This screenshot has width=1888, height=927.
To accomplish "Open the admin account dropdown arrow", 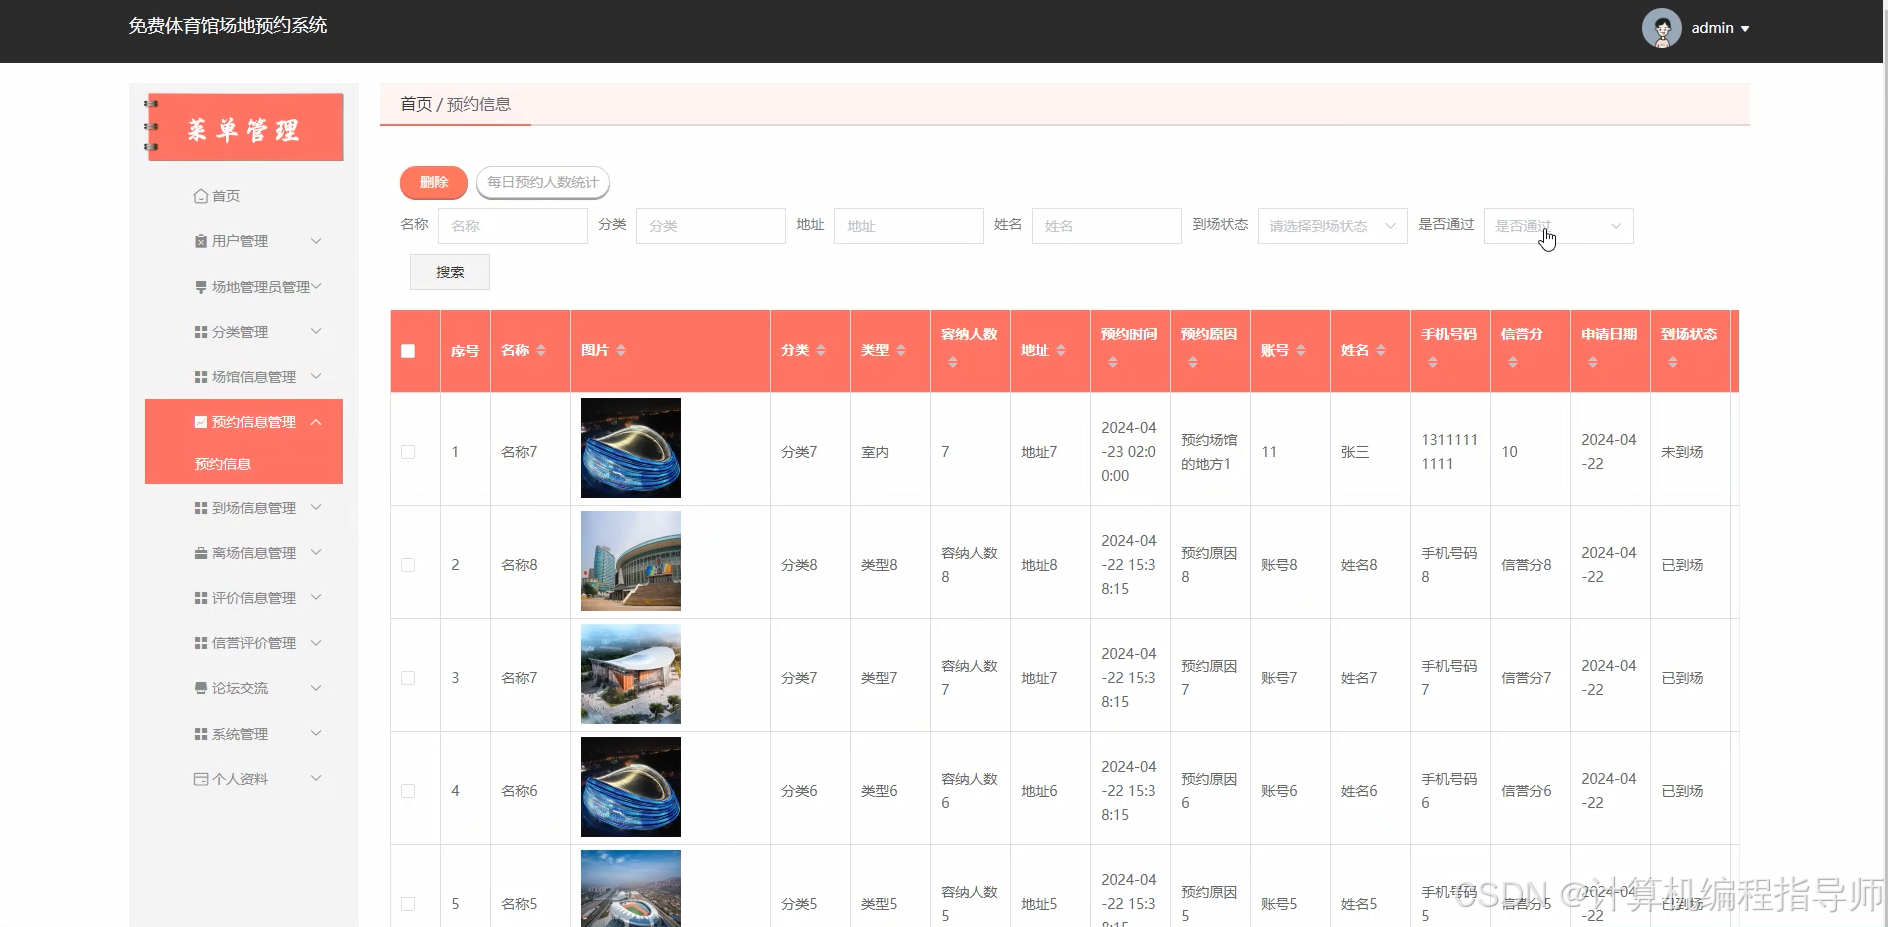I will [x=1745, y=29].
